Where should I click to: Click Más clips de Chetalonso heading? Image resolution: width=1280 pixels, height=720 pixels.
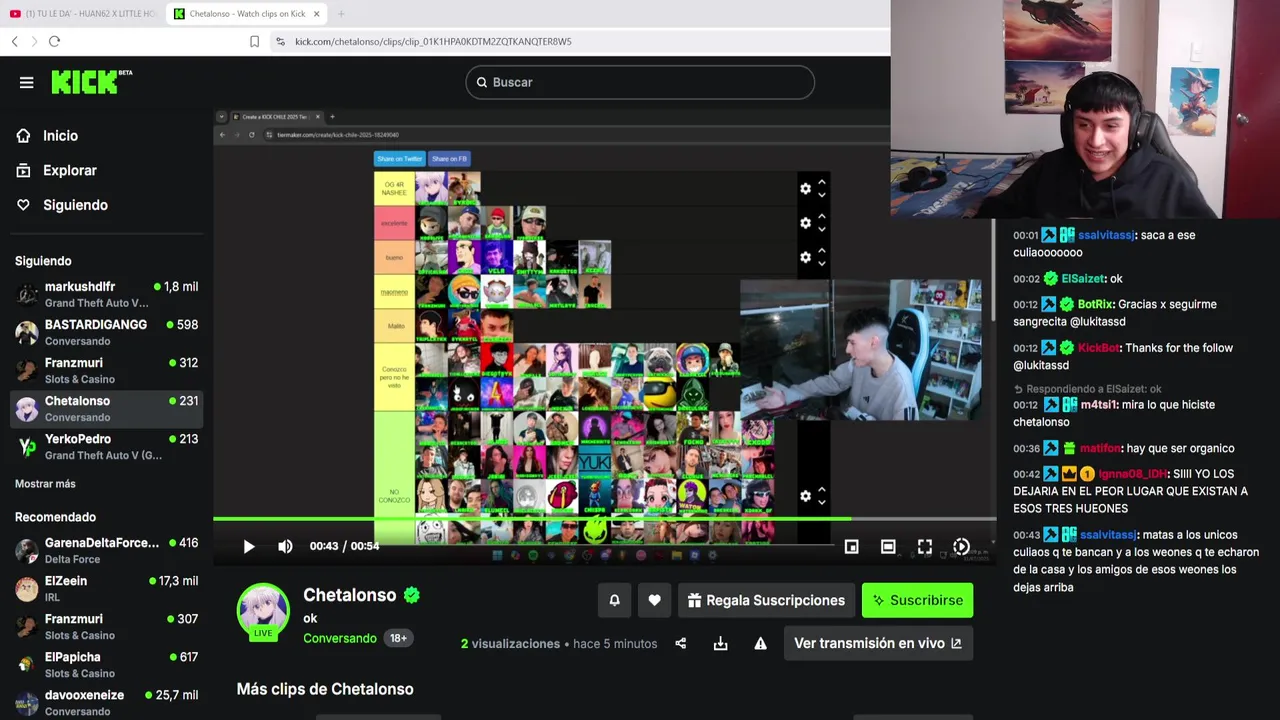(x=325, y=689)
